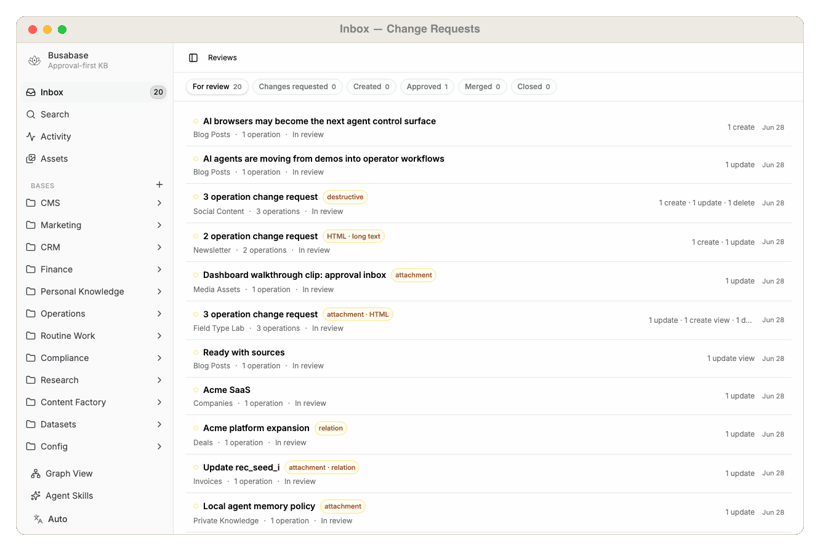Click the Inbox count badge 20
Screen dimensions: 820x551
pyautogui.click(x=158, y=92)
